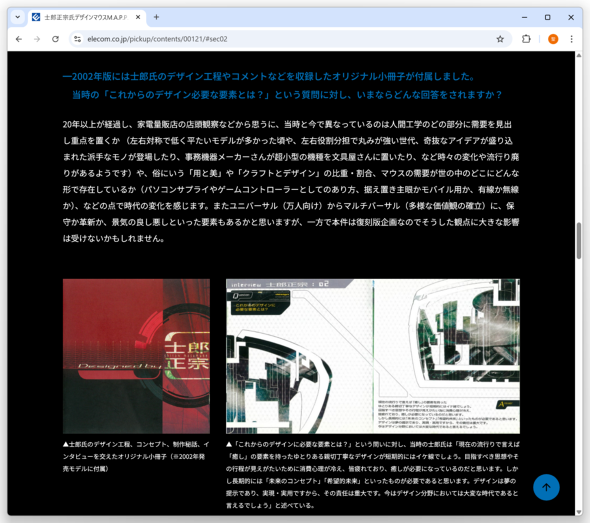
Task: Reload the current page
Action: [x=55, y=39]
